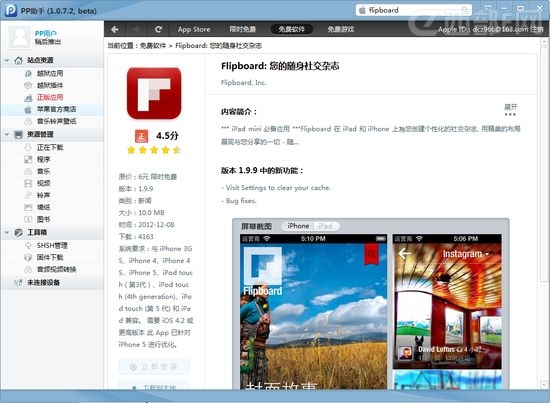Show the iPad screenshots

(x=326, y=226)
